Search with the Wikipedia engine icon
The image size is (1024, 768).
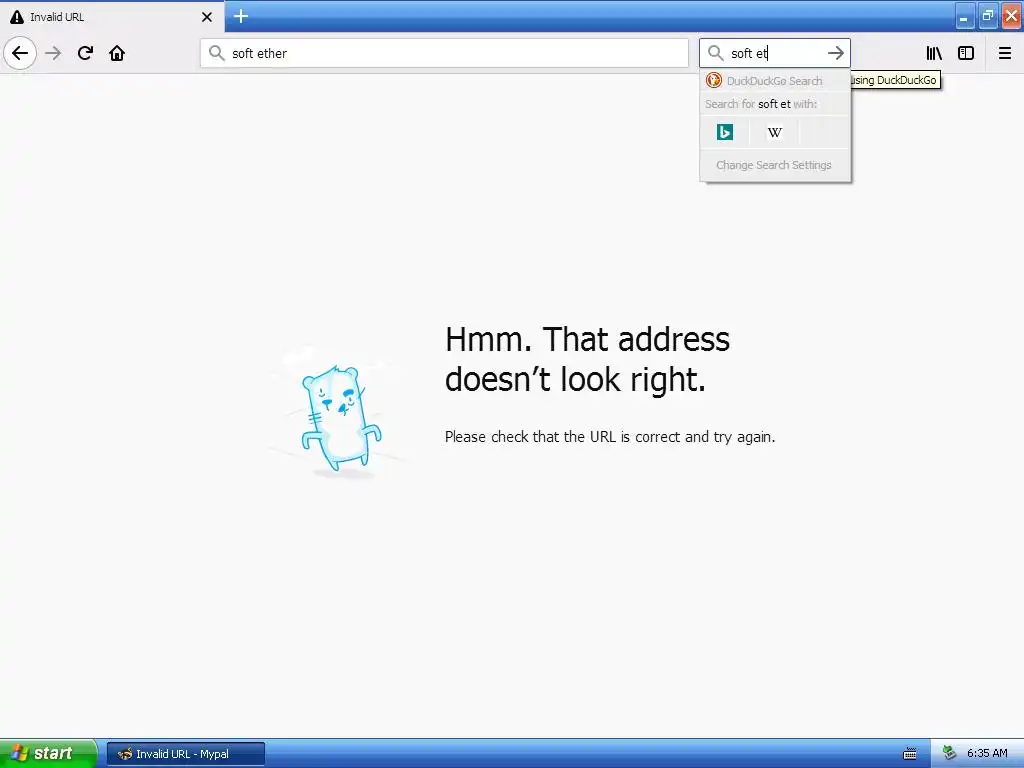tap(775, 133)
